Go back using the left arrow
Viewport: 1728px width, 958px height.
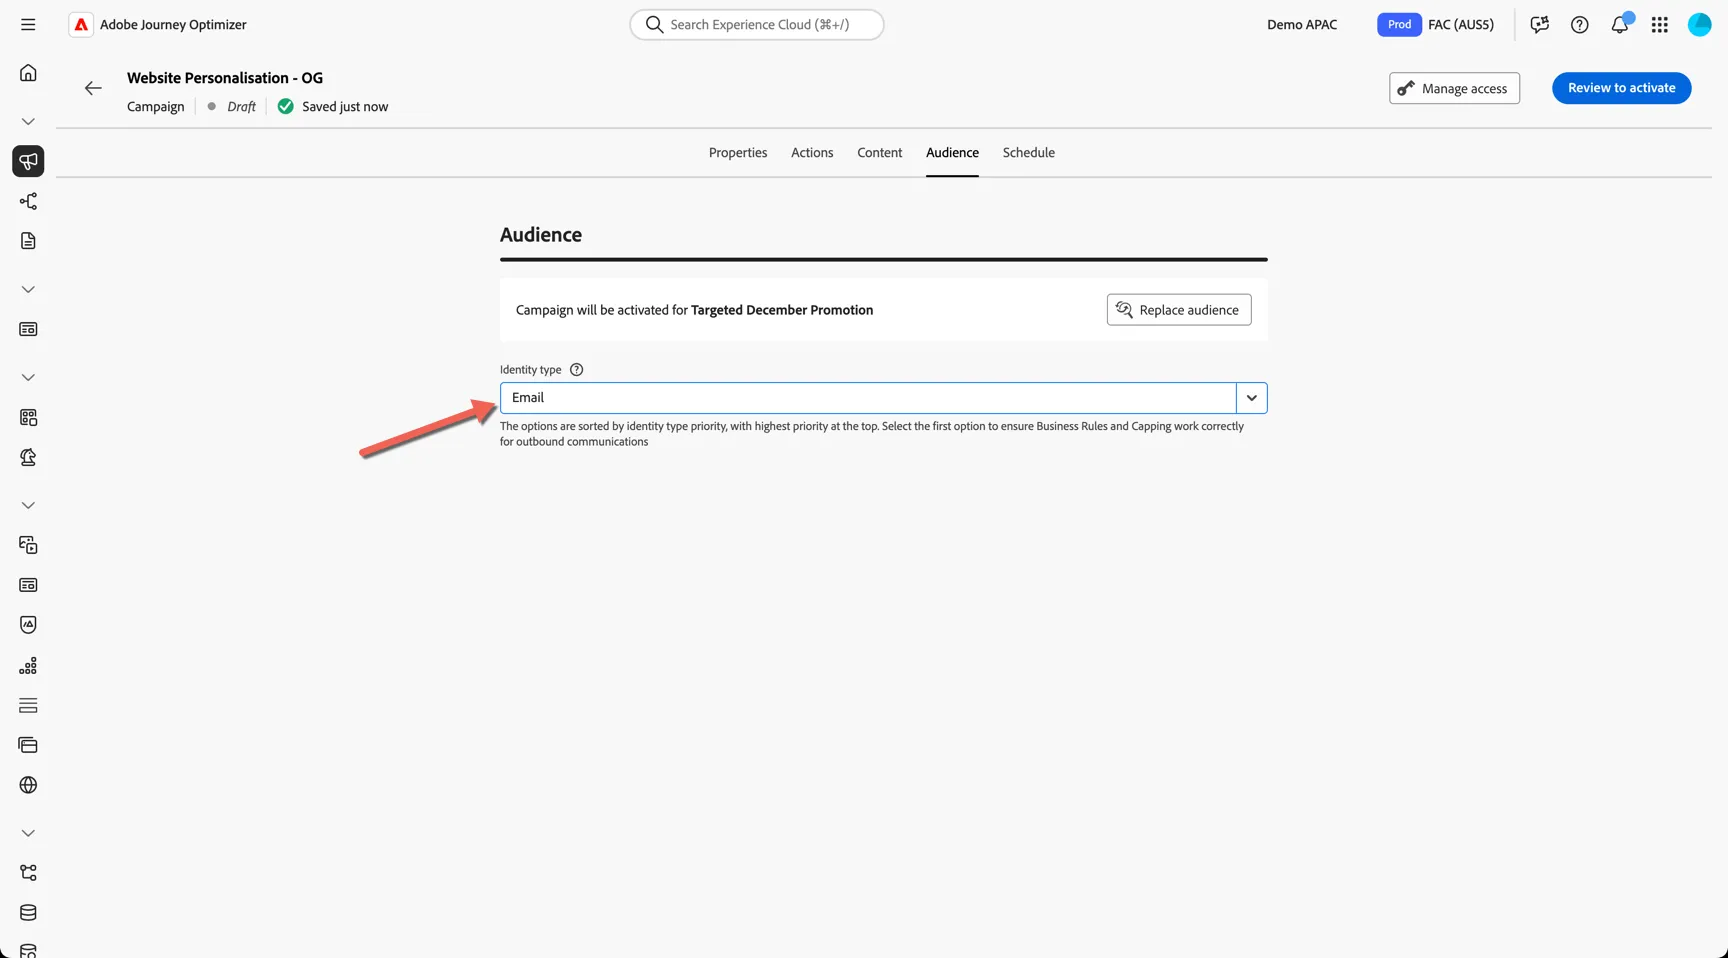tap(93, 88)
